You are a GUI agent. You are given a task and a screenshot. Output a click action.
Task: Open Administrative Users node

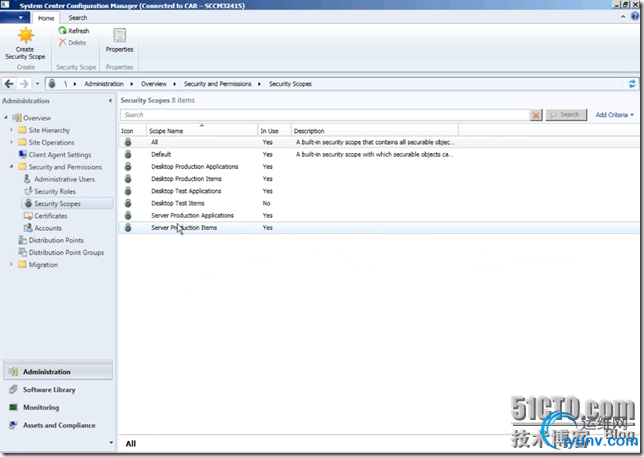coord(59,179)
